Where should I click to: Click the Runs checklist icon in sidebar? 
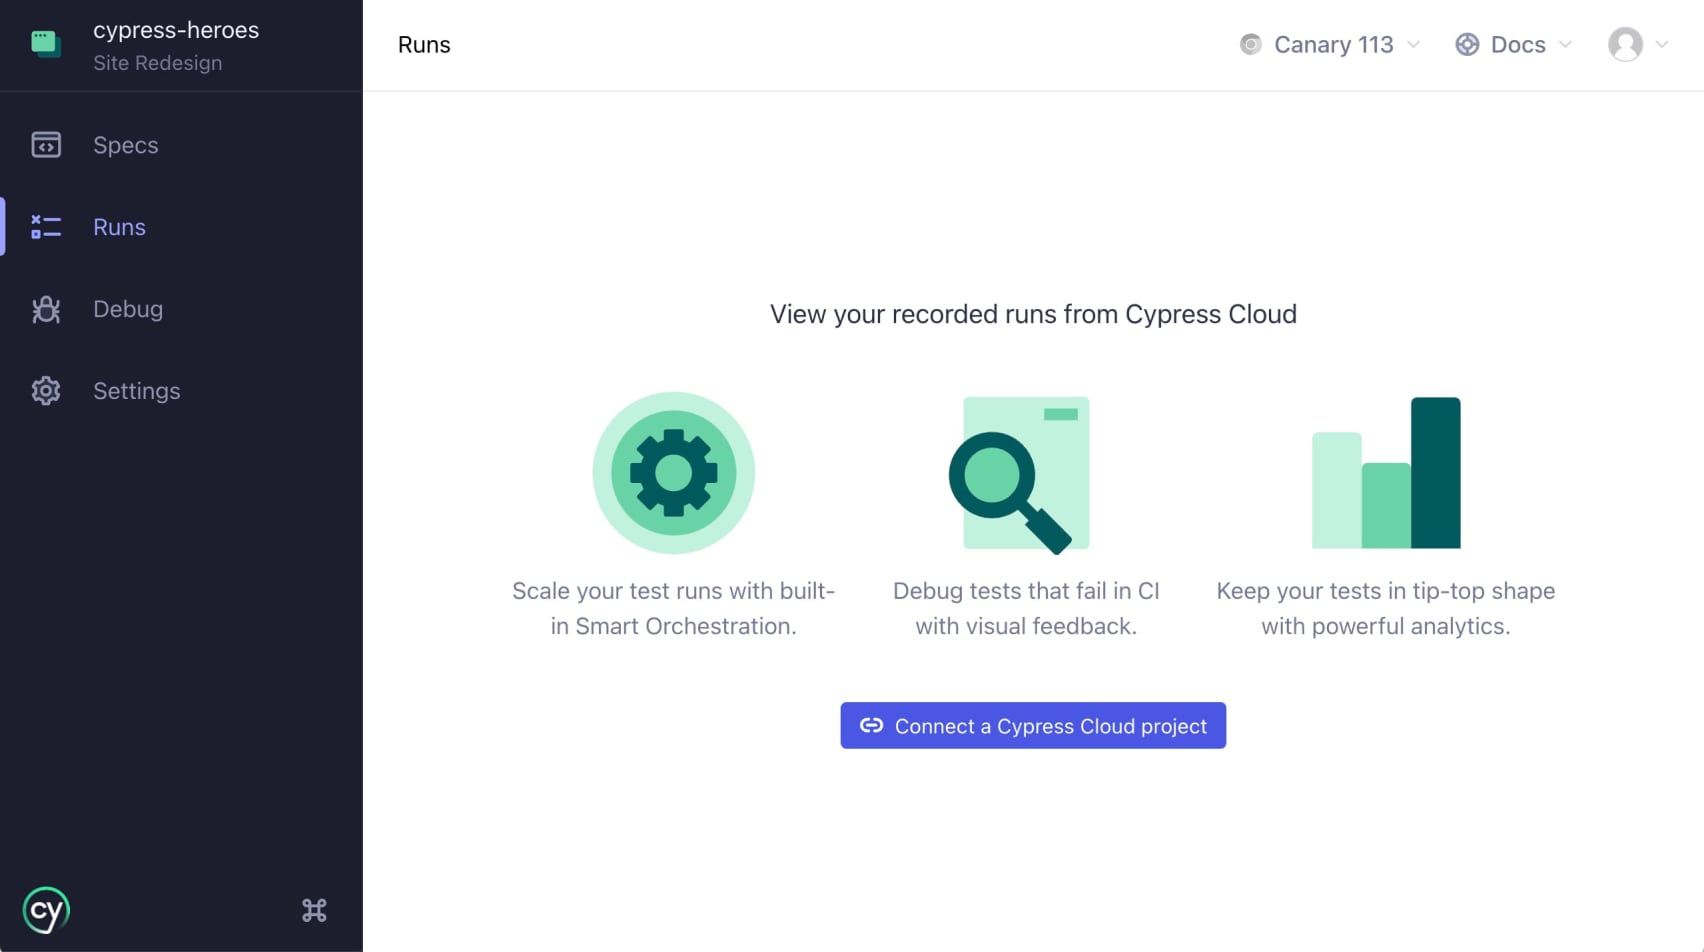pos(45,227)
